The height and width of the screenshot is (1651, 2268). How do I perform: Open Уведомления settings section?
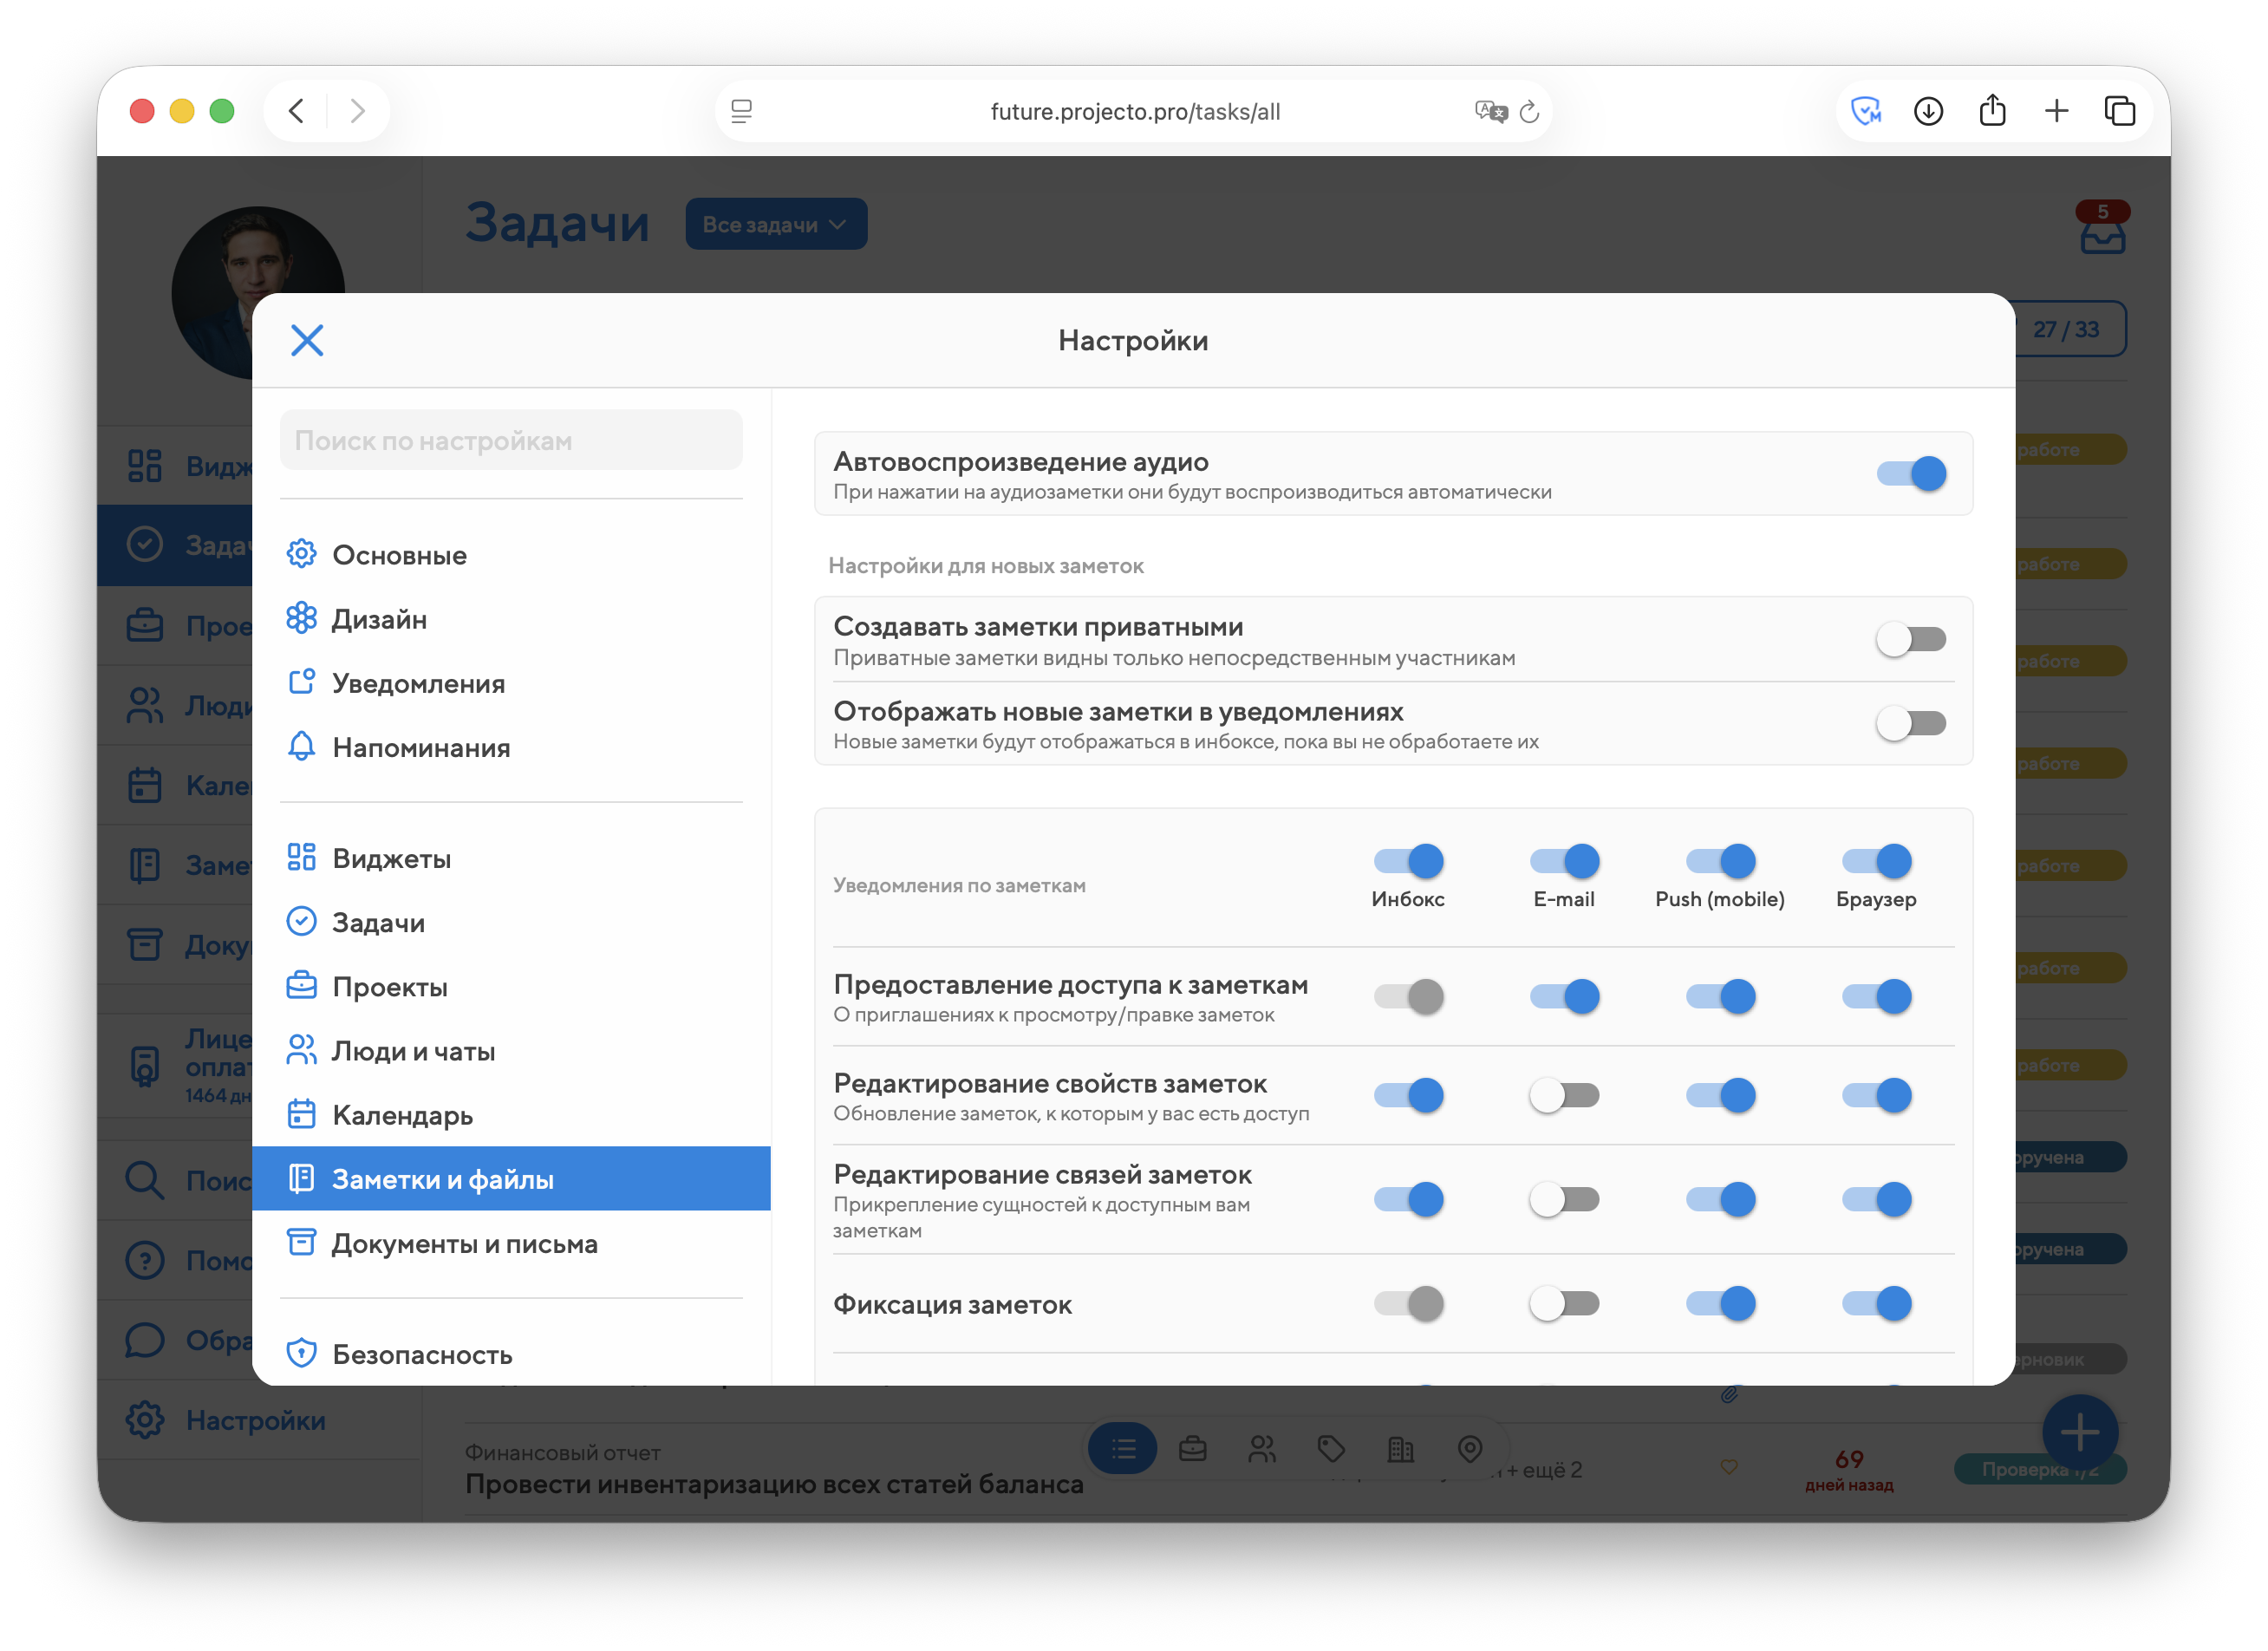(x=418, y=684)
